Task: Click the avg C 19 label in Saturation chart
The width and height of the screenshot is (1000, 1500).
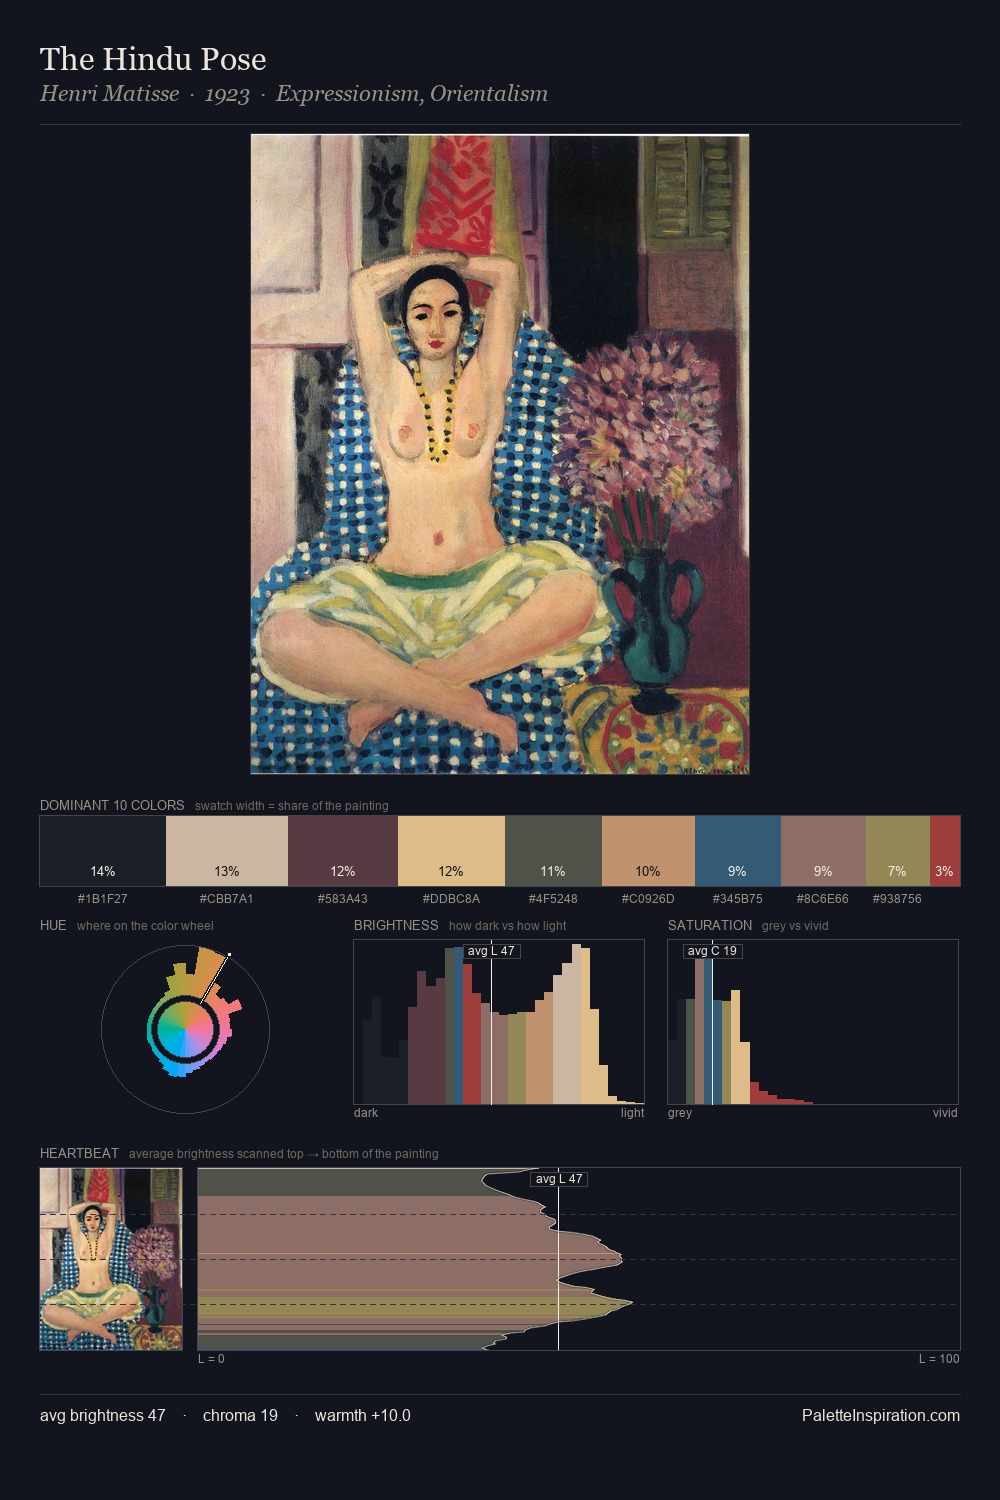Action: coord(713,951)
